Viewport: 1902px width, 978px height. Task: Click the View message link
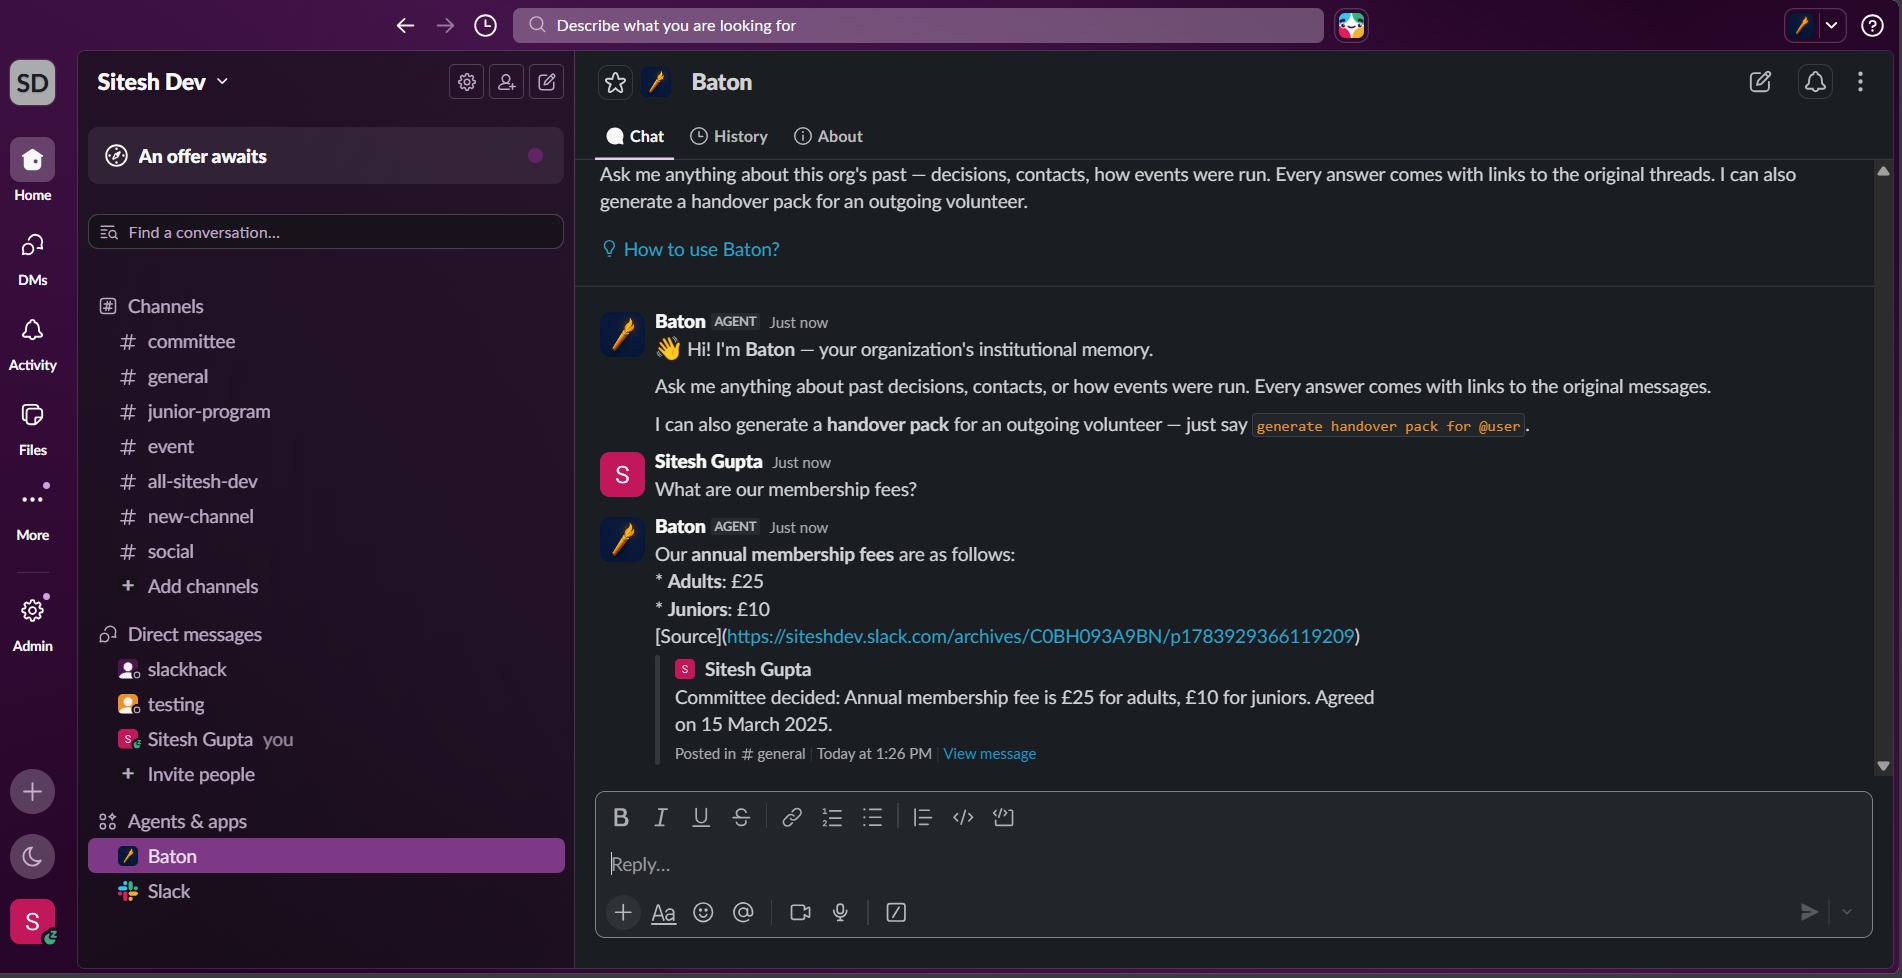989,753
